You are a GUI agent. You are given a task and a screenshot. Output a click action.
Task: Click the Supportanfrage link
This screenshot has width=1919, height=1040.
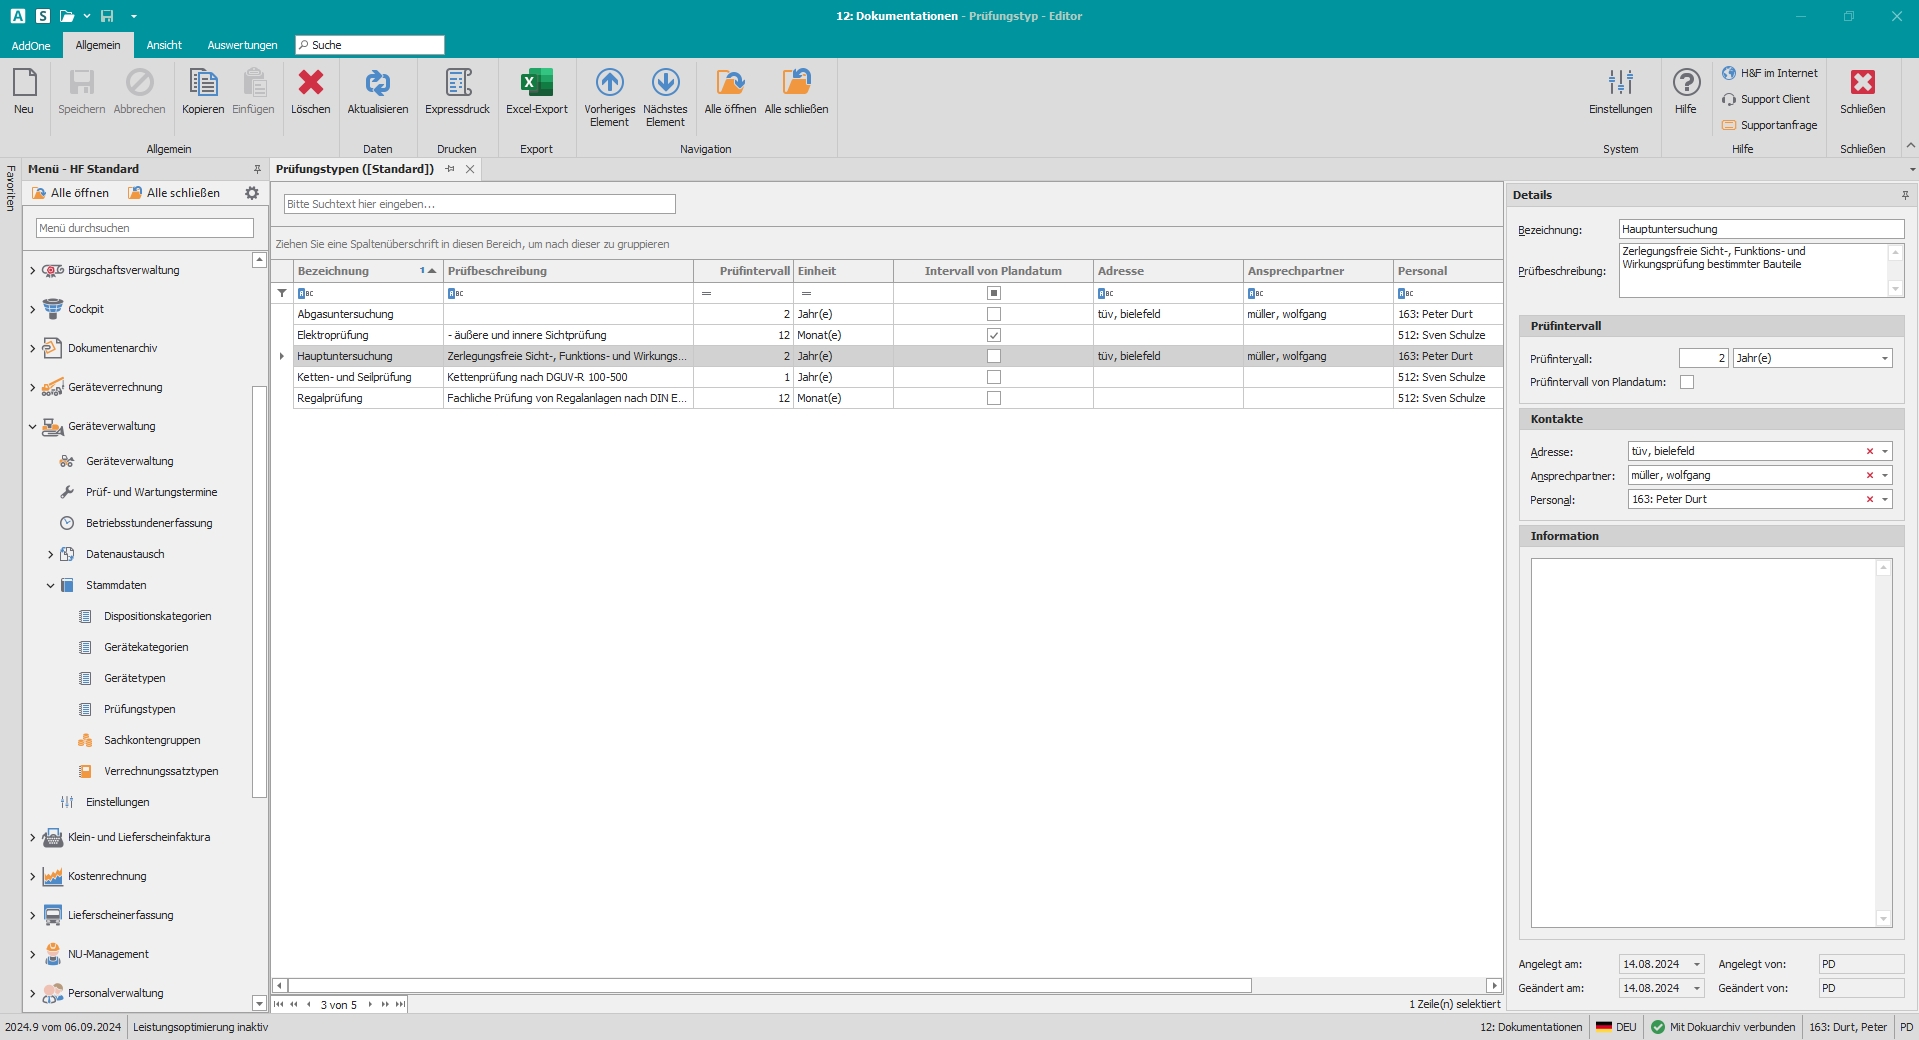[1778, 125]
